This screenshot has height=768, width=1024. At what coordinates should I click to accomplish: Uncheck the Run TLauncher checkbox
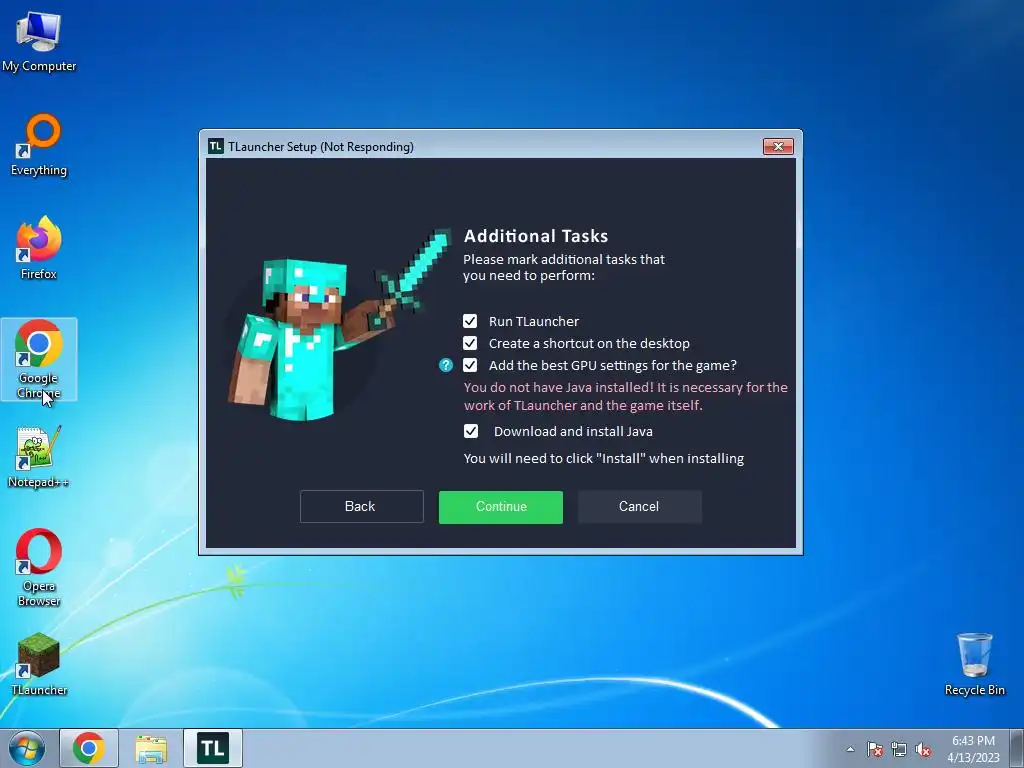tap(470, 321)
